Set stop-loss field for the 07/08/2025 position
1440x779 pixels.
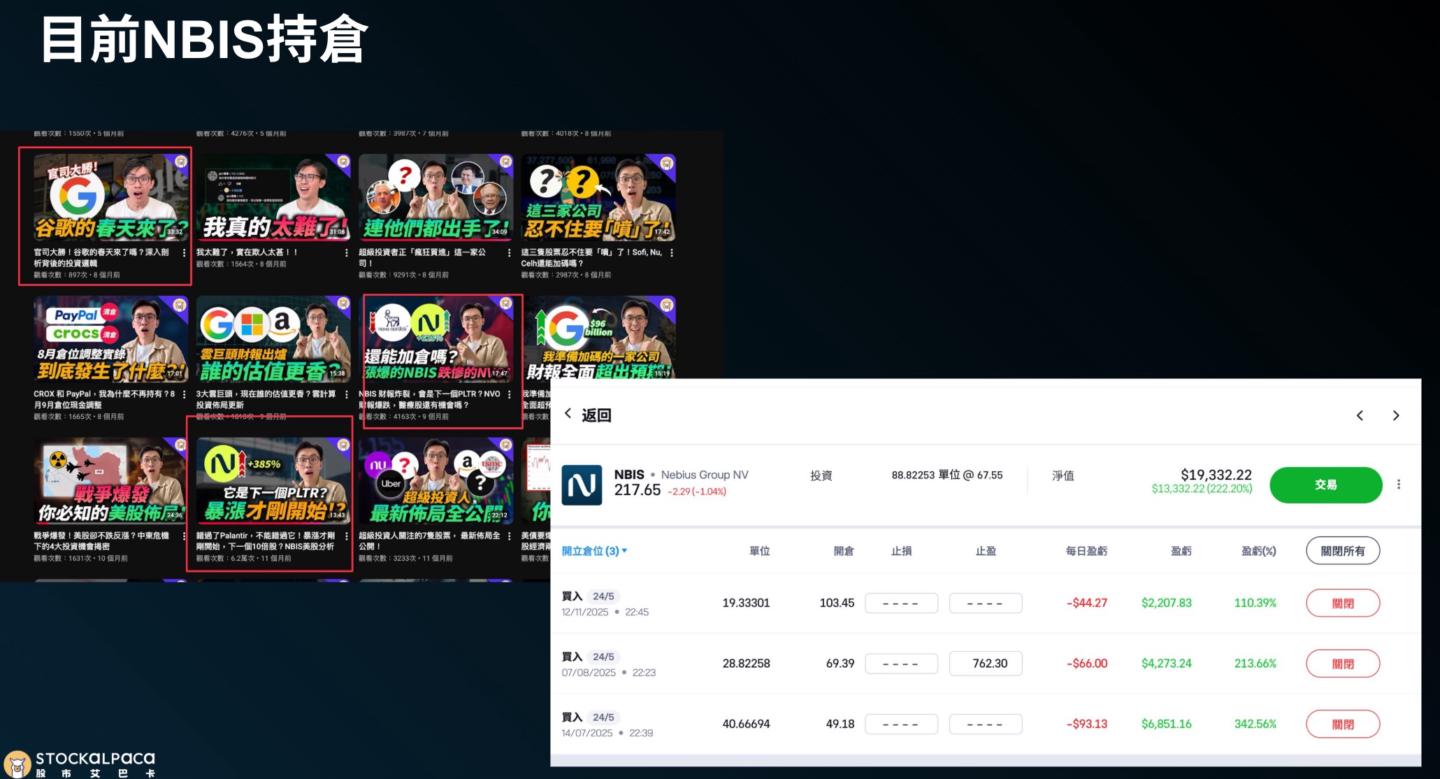901,664
